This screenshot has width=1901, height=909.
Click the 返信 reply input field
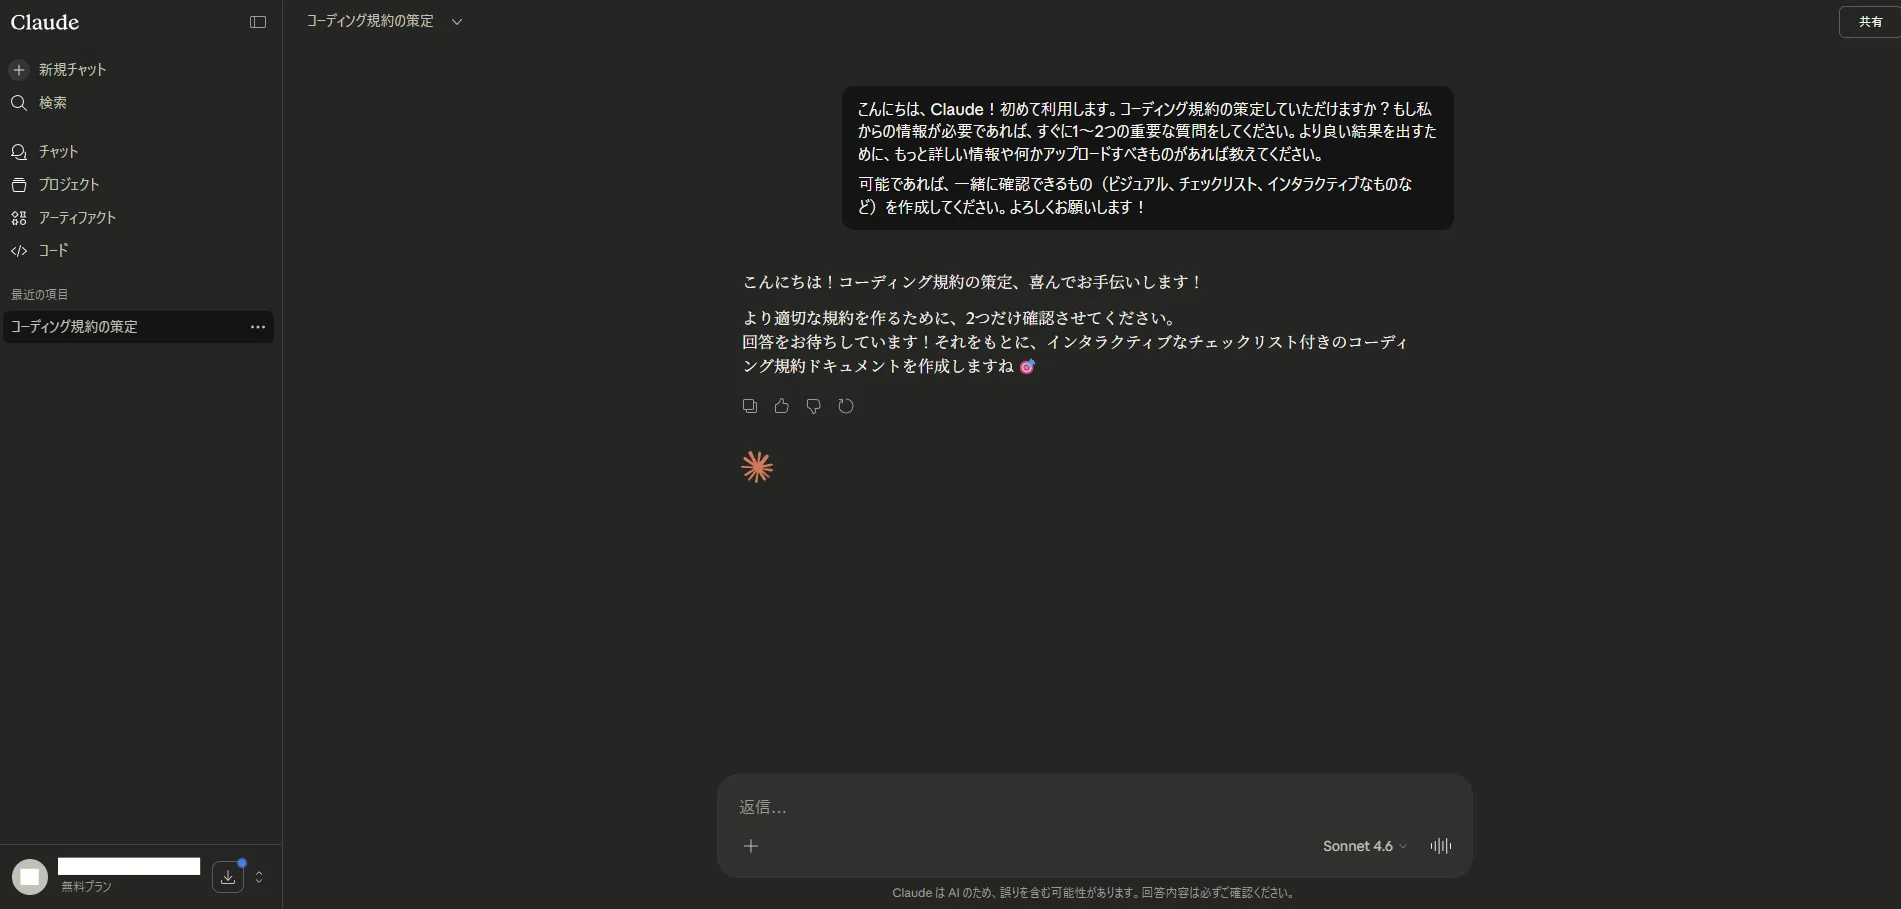tap(1094, 807)
